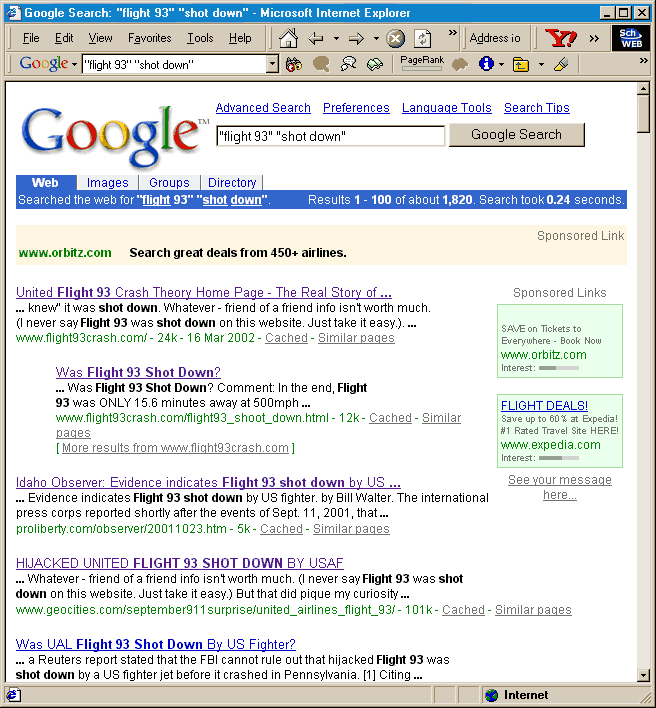Refresh the page using the toolbar icon
656x708 pixels.
click(x=423, y=39)
